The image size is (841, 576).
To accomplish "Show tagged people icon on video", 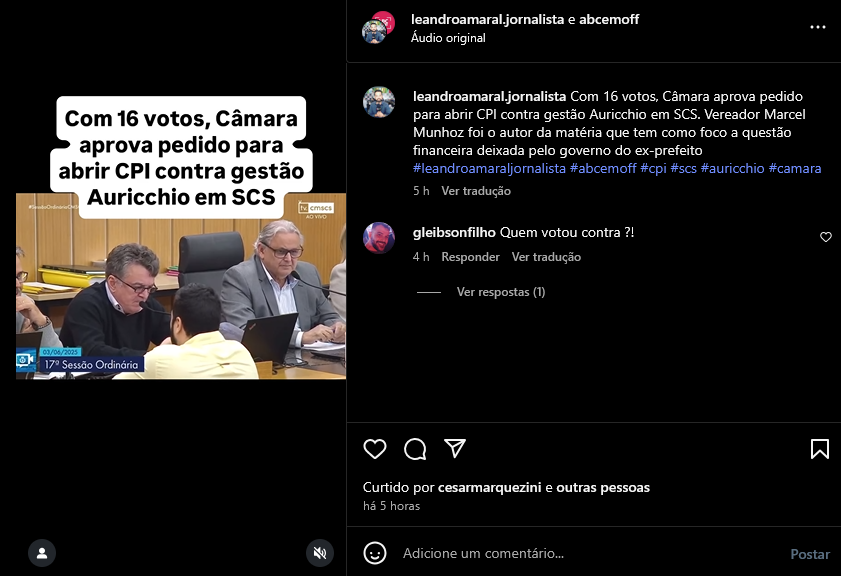I will (42, 553).
